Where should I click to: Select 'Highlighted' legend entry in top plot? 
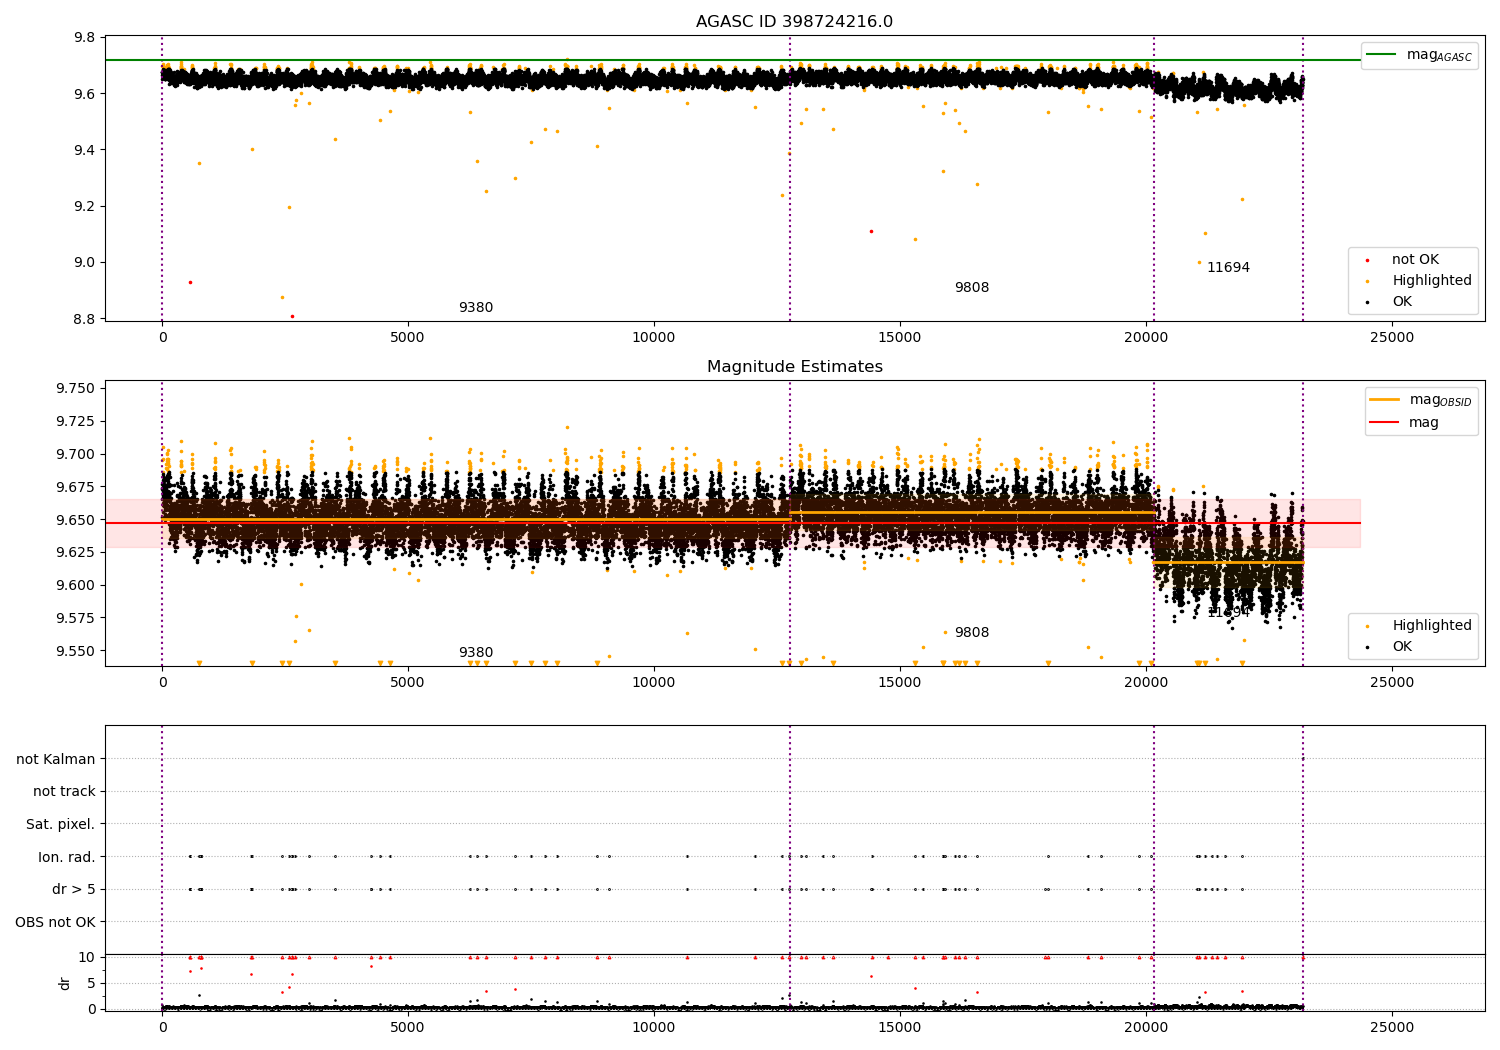coord(1431,281)
